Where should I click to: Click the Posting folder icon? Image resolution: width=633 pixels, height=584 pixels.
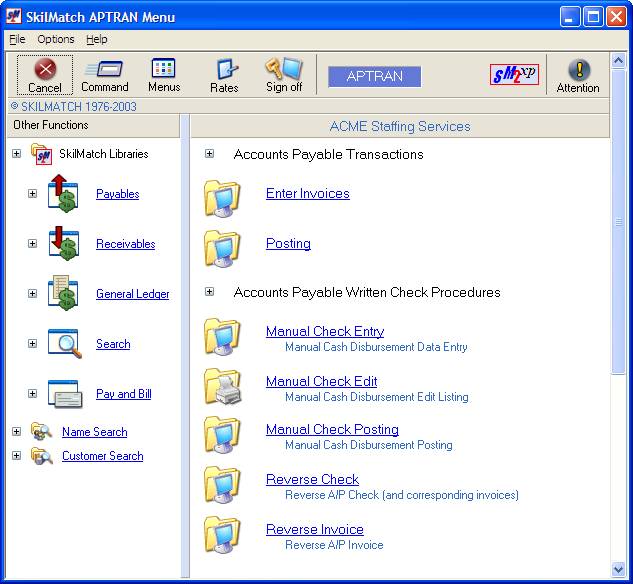point(222,249)
